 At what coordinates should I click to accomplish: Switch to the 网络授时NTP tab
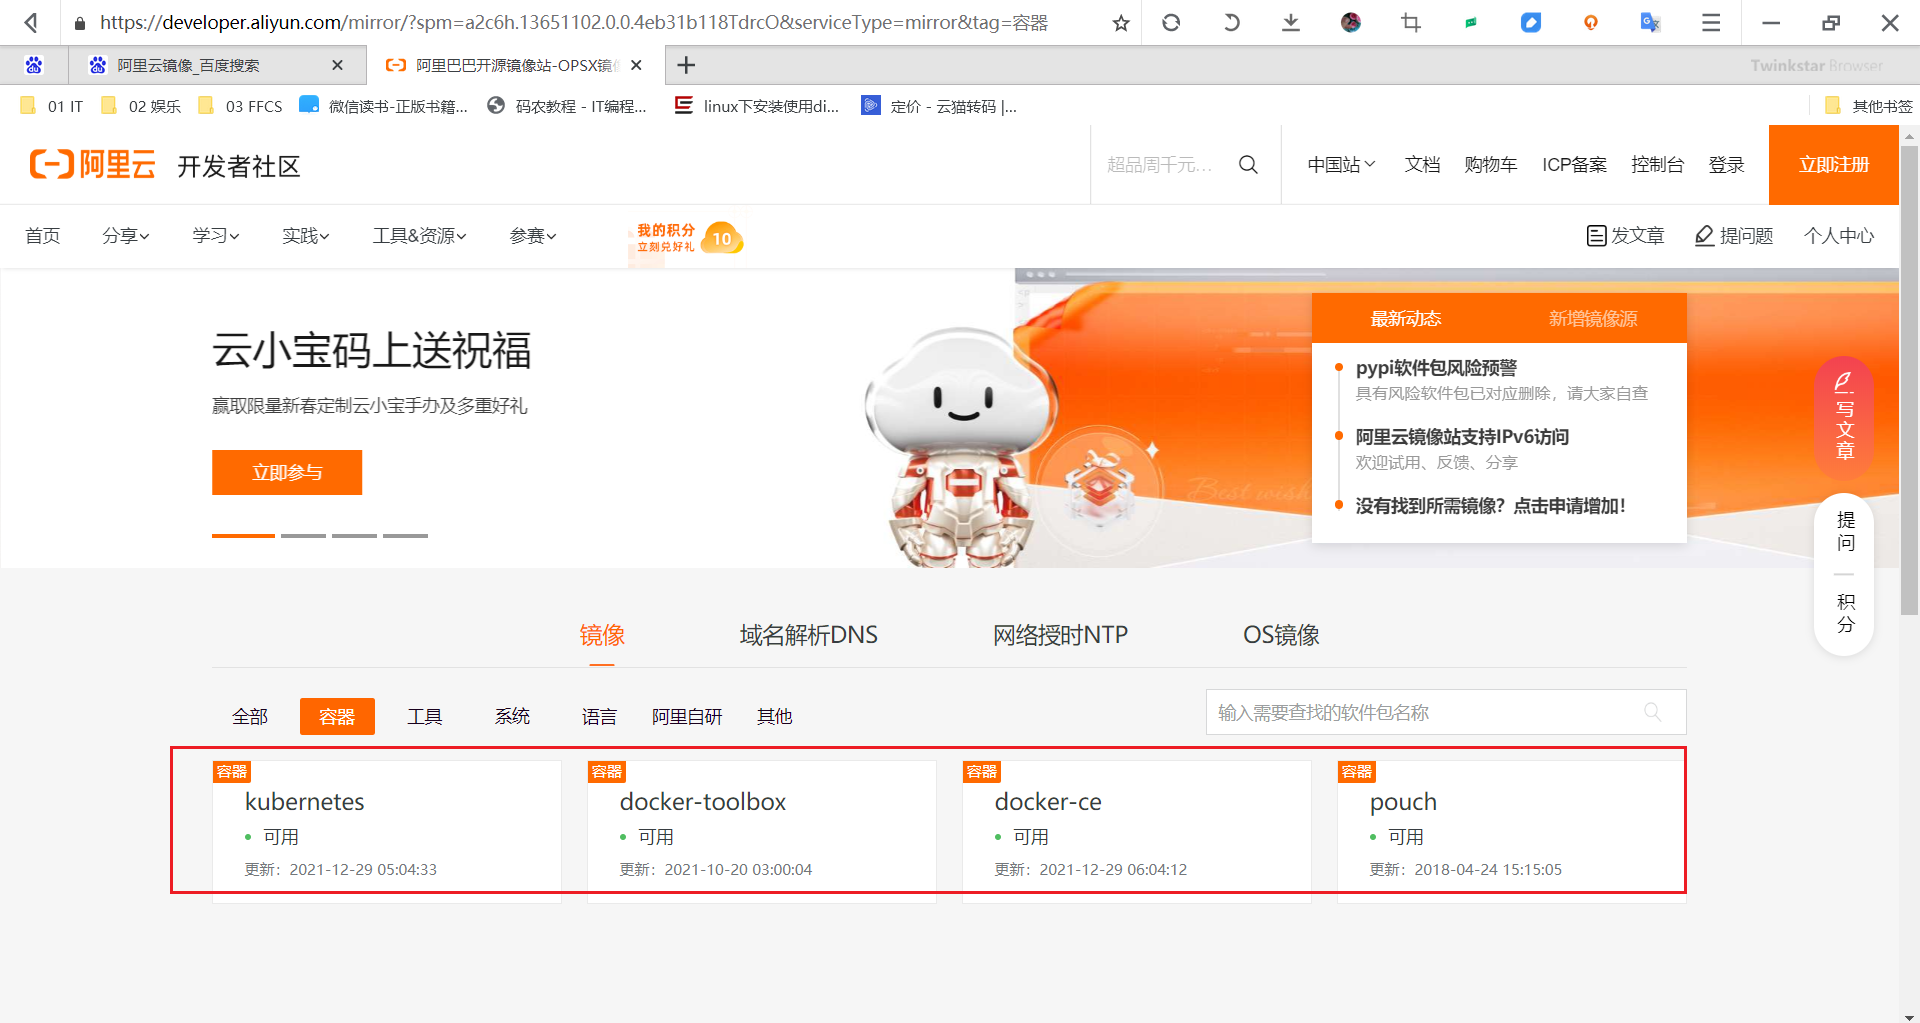1060,635
